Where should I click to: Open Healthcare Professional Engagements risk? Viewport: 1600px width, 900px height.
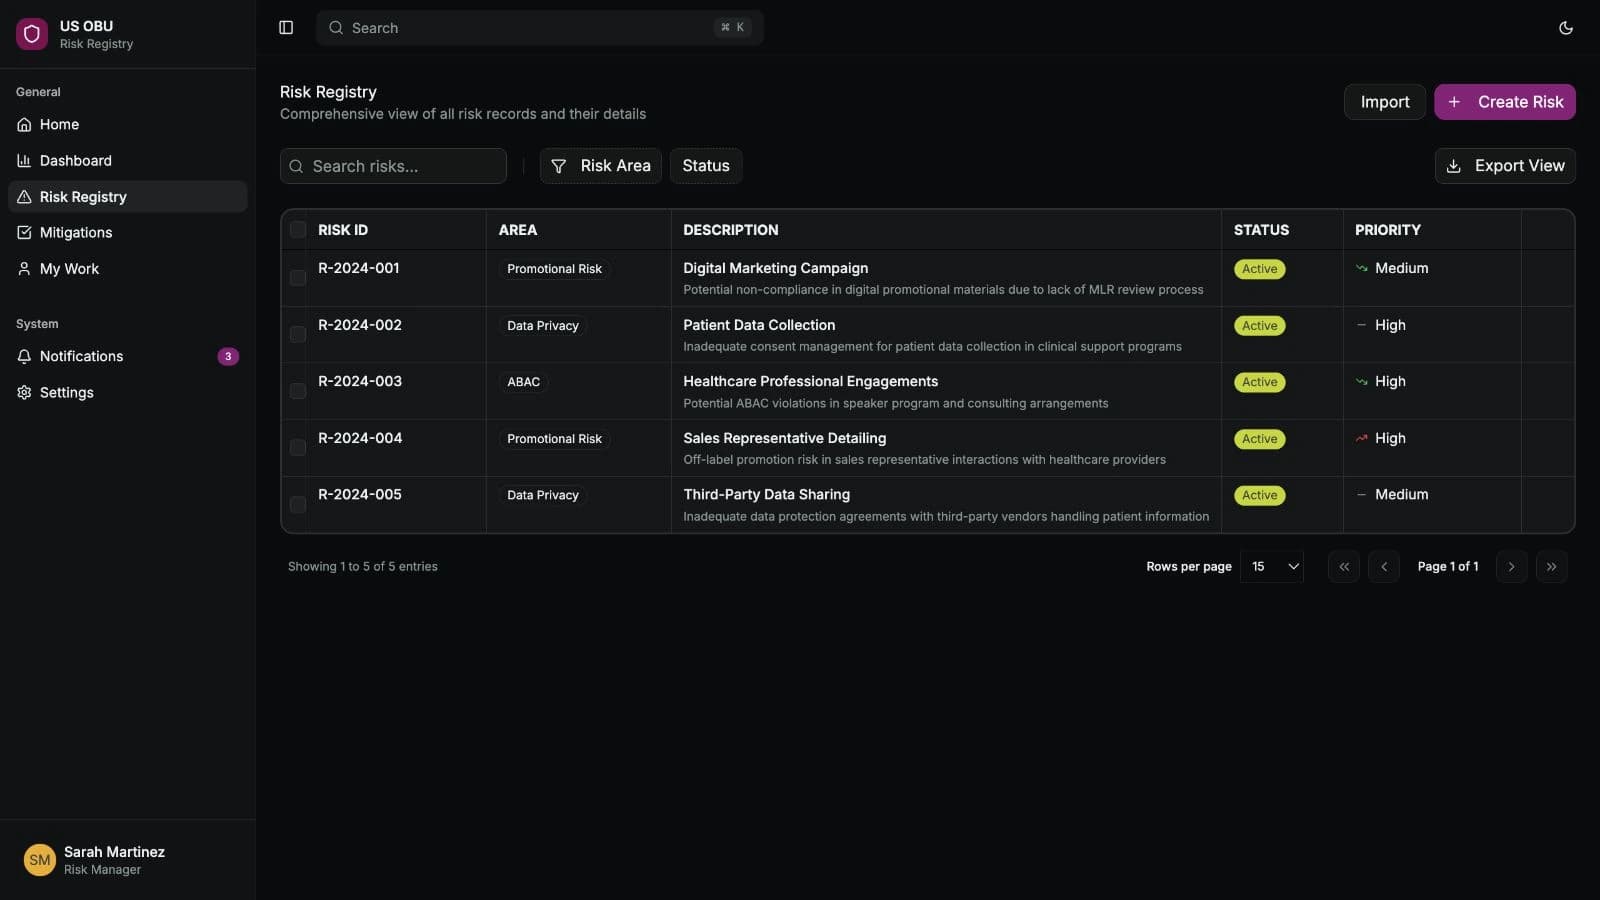(x=810, y=381)
